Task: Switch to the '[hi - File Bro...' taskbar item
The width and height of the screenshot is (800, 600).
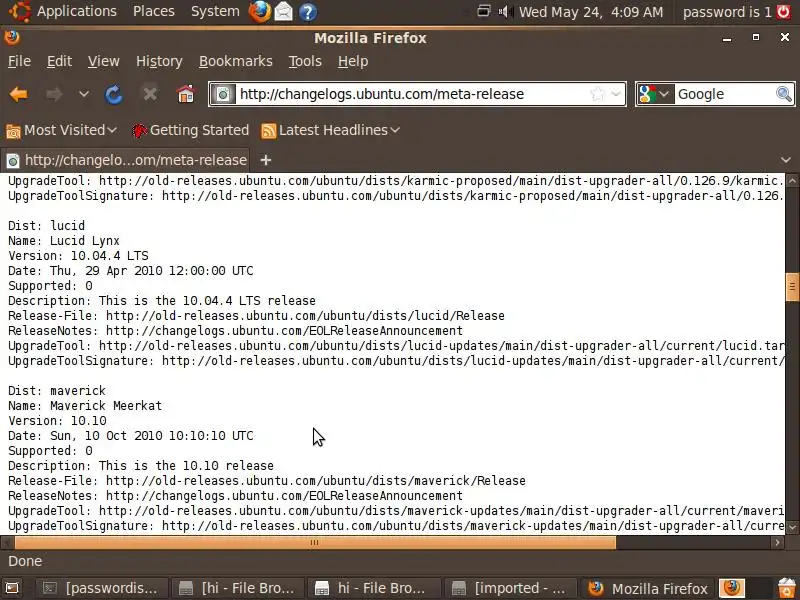Action: pyautogui.click(x=238, y=588)
